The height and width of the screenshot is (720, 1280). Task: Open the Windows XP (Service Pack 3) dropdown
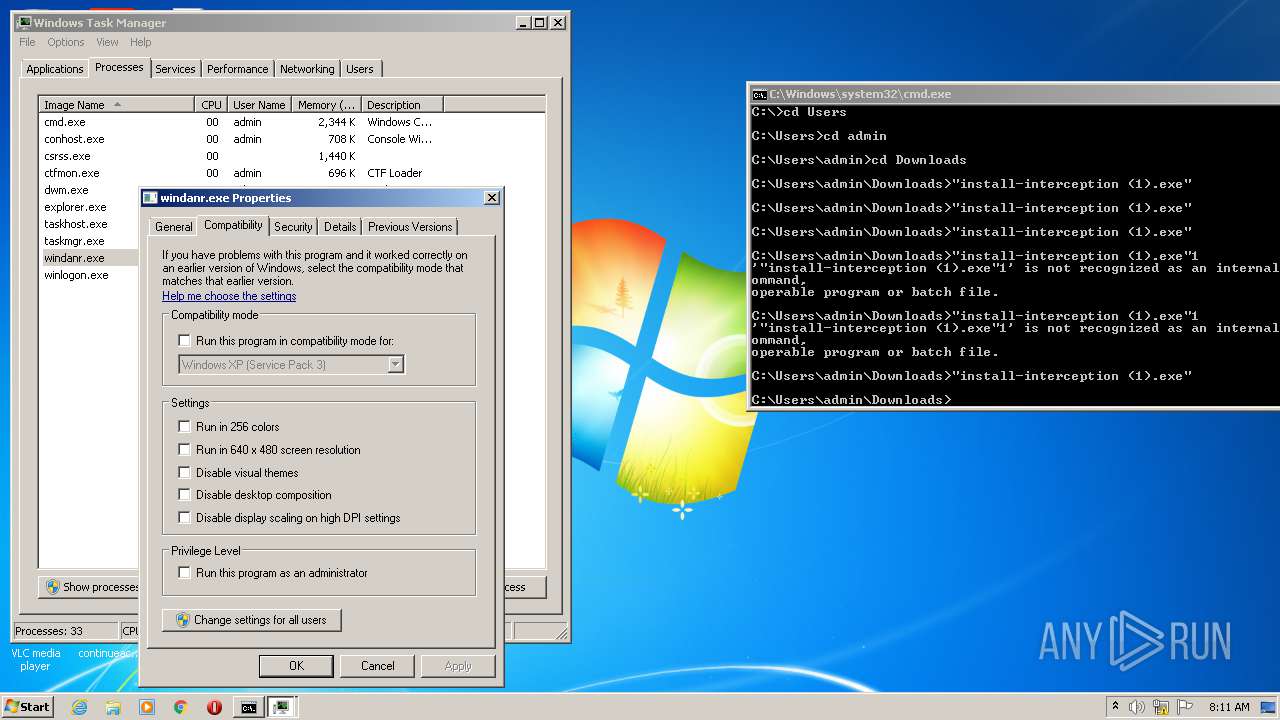[291, 365]
